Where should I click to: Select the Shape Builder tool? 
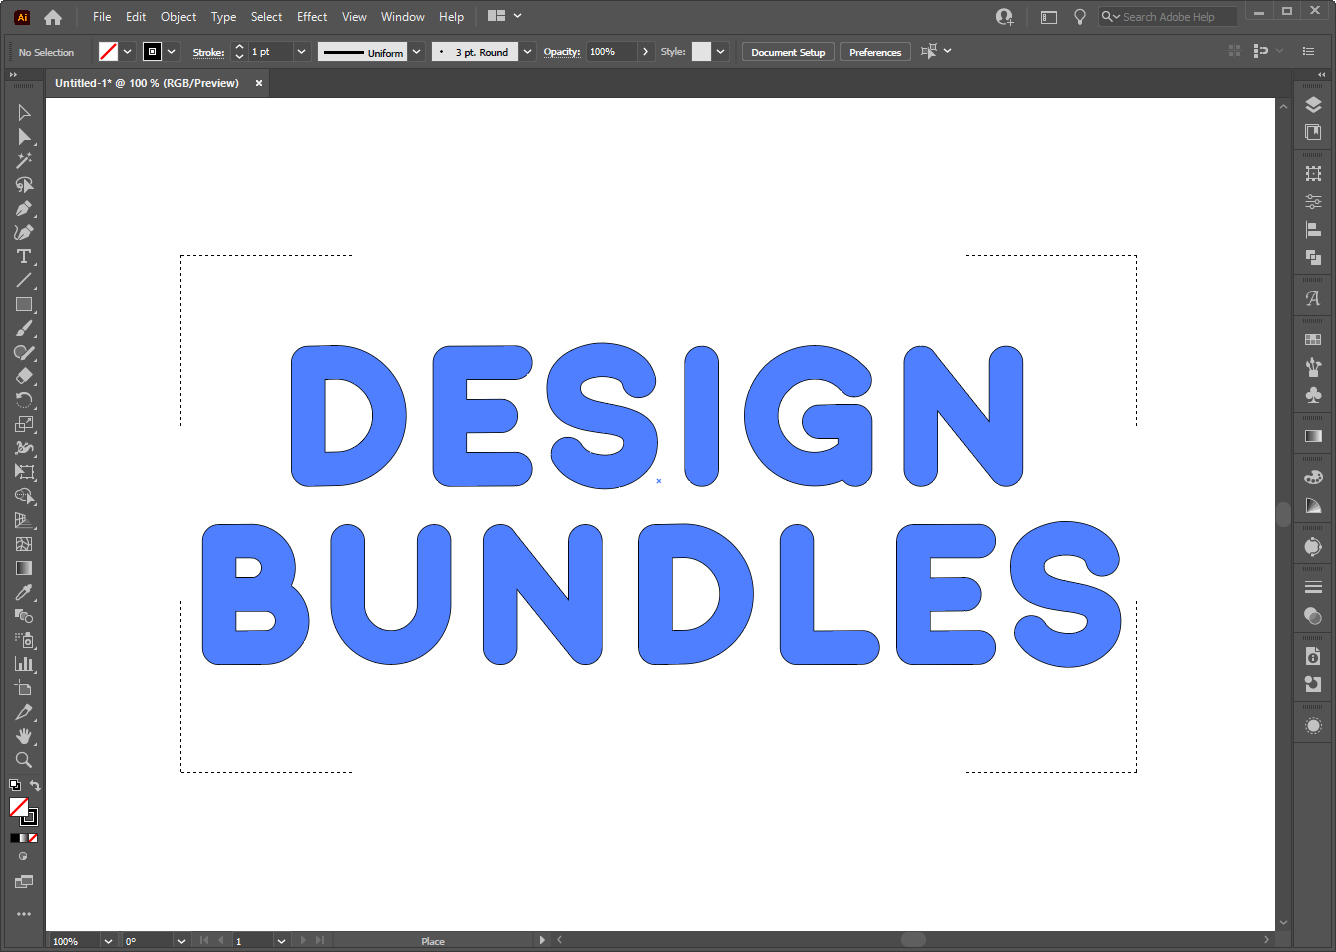click(x=24, y=497)
